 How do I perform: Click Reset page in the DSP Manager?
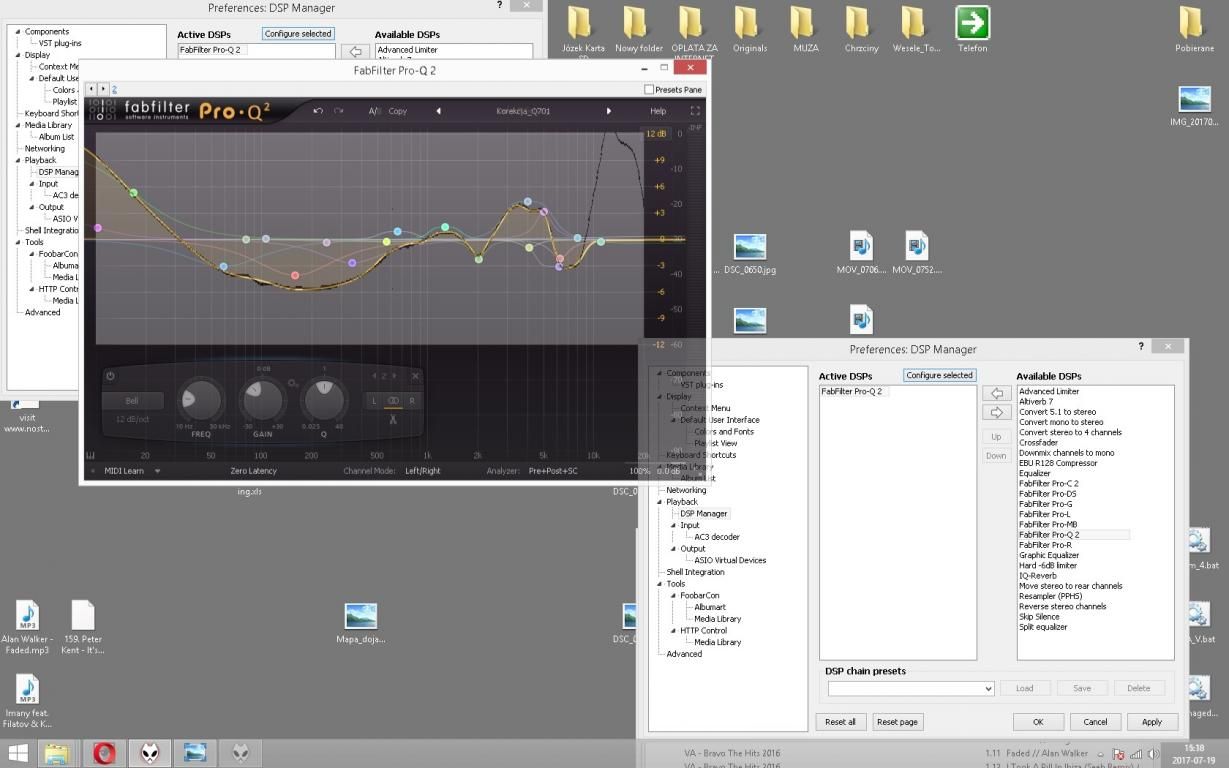[897, 721]
